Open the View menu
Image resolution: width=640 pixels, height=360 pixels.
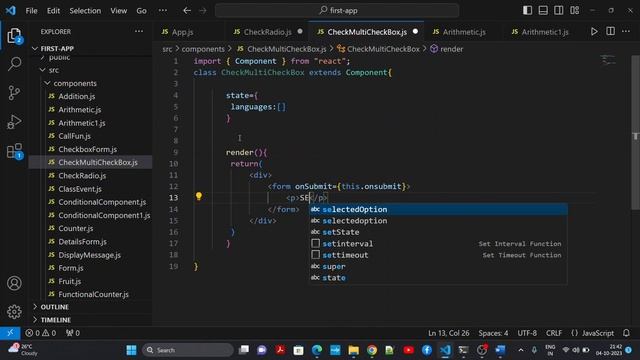pyautogui.click(x=118, y=11)
